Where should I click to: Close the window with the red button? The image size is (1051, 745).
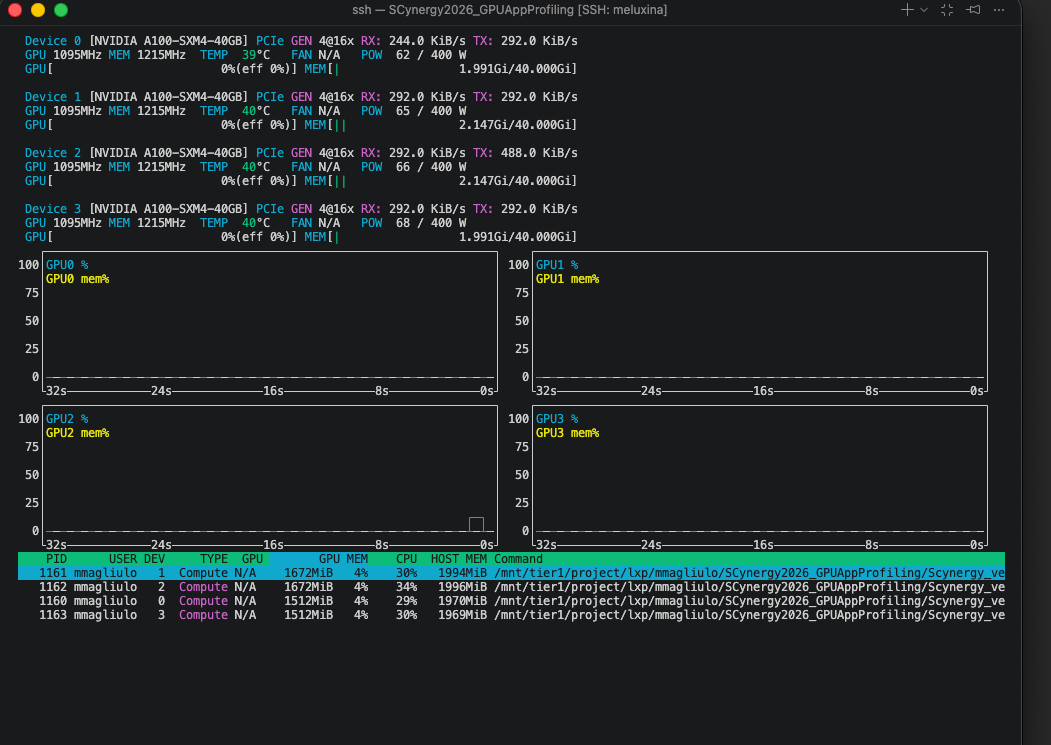coord(15,10)
